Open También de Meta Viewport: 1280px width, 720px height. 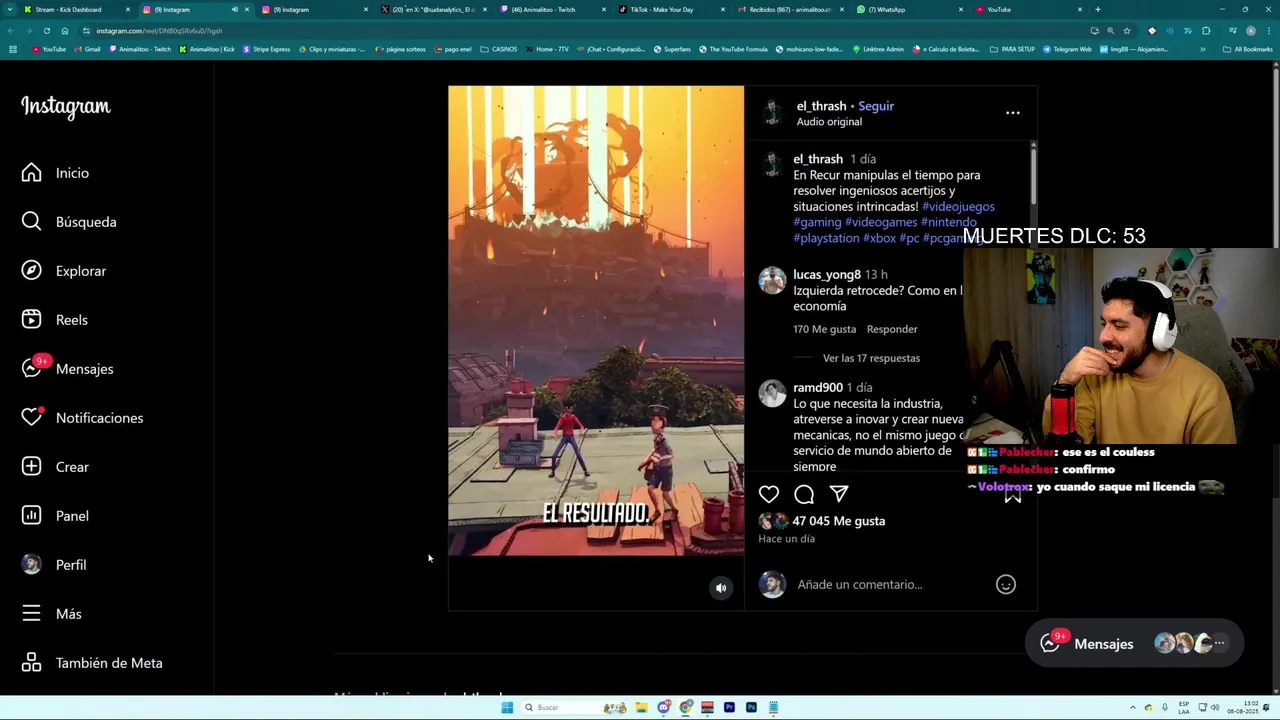[92, 663]
